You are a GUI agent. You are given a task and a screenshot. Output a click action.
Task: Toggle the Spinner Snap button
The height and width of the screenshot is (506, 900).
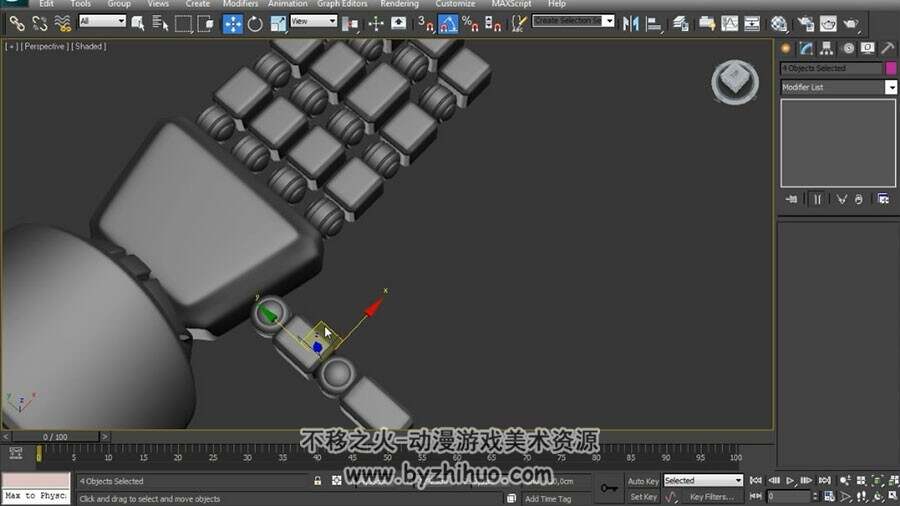(493, 24)
